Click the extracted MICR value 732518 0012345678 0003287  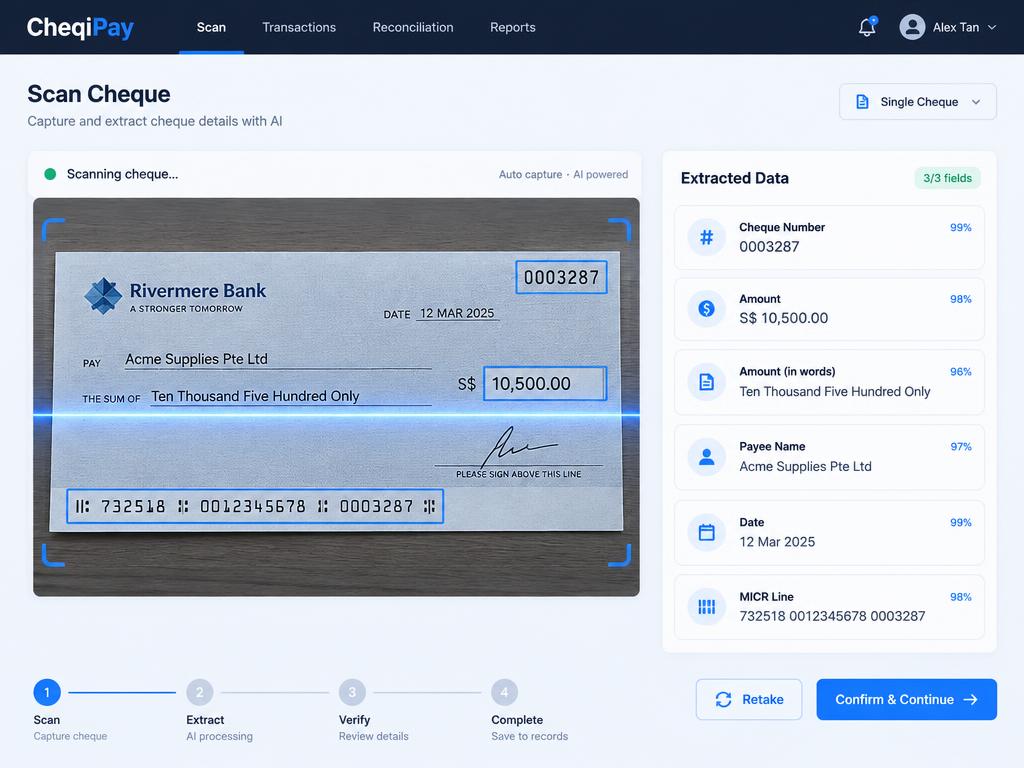[x=832, y=616]
